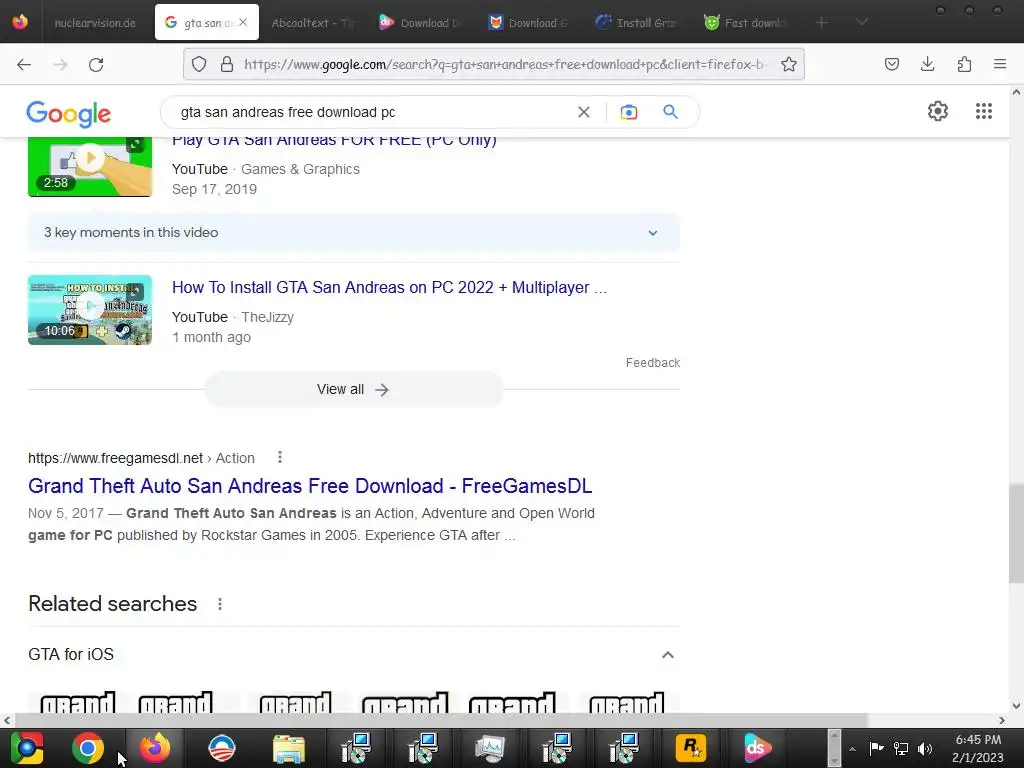Bookmark this page with the star
The height and width of the screenshot is (768, 1024).
789,64
